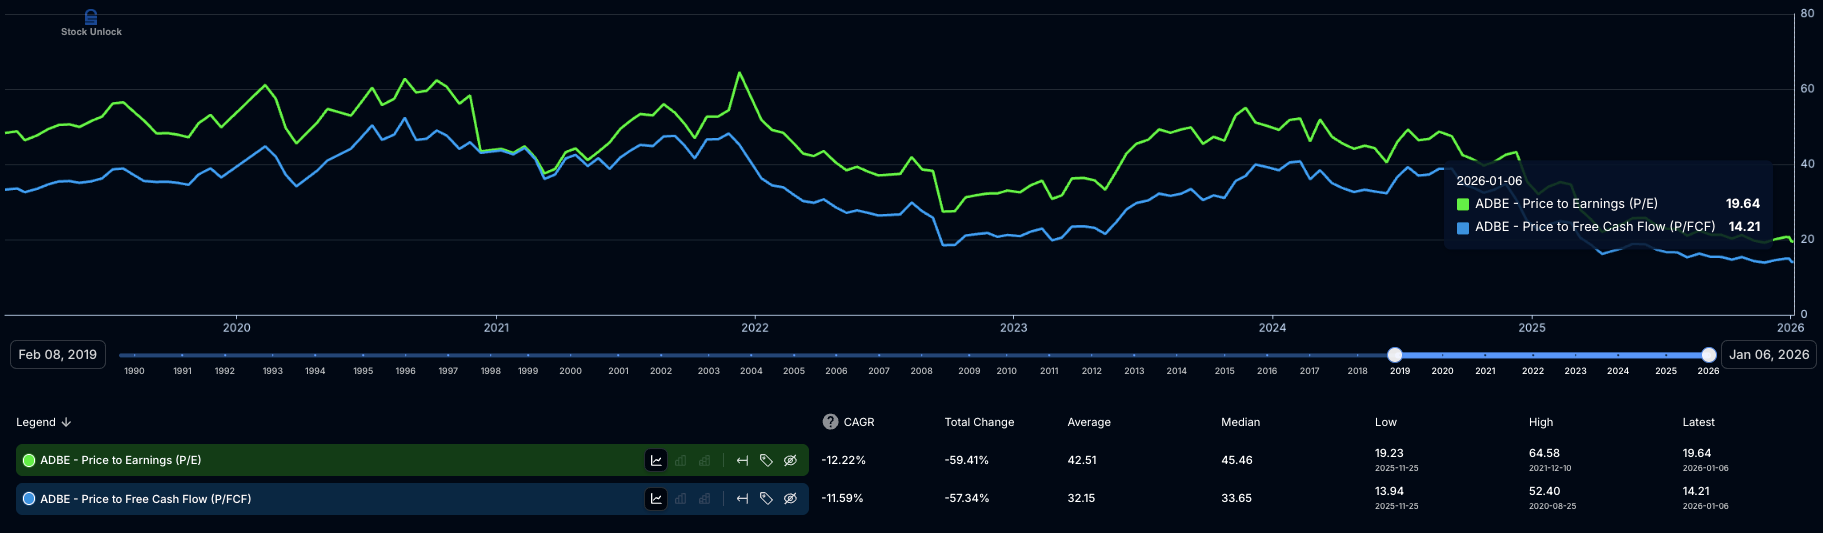Select the ADBE - Price to Earnings (P/E) legend row label
1823x533 pixels.
121,460
